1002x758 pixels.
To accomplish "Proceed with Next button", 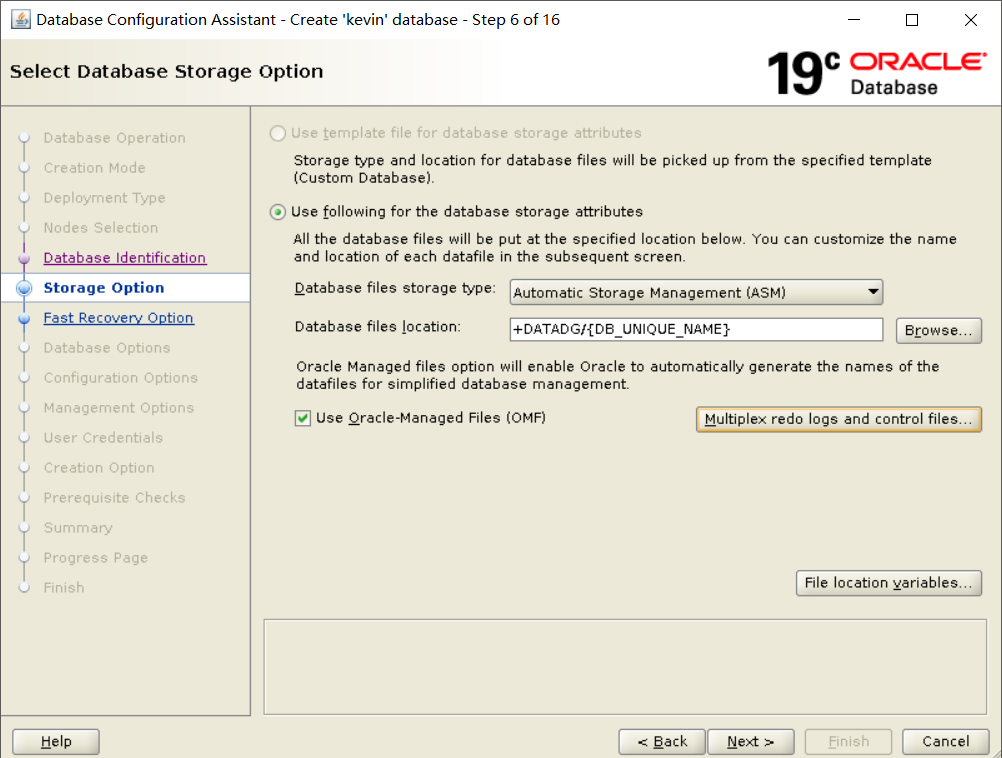I will point(751,741).
